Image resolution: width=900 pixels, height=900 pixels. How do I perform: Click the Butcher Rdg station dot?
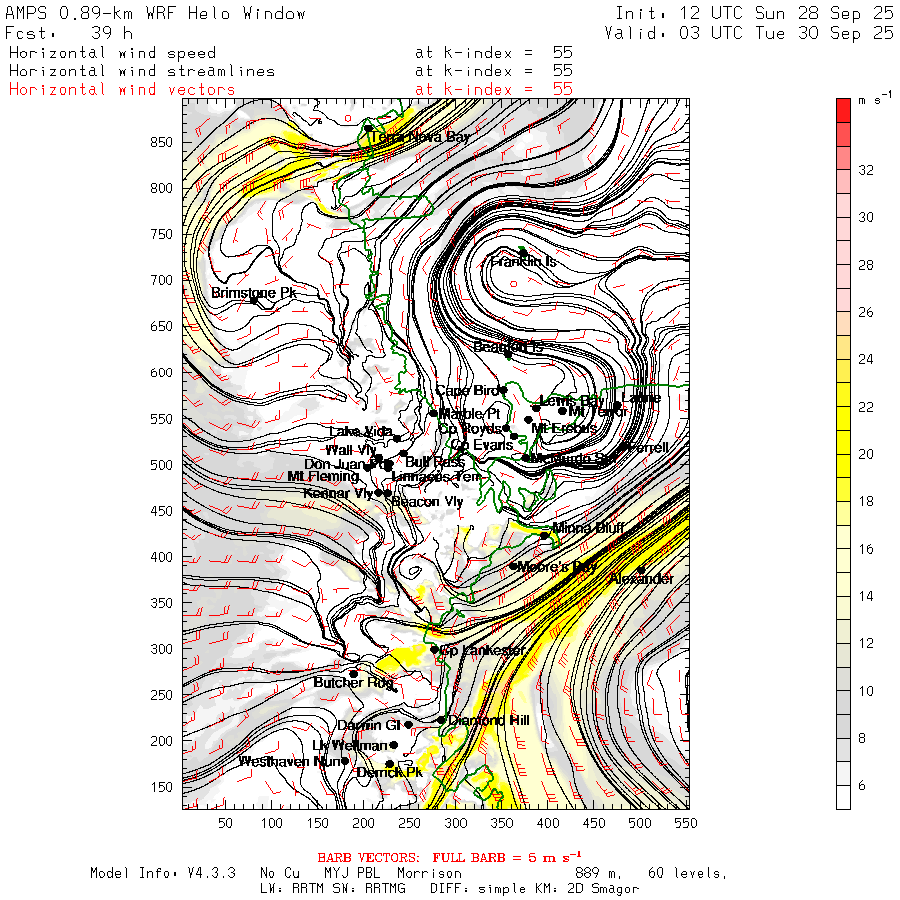click(354, 674)
